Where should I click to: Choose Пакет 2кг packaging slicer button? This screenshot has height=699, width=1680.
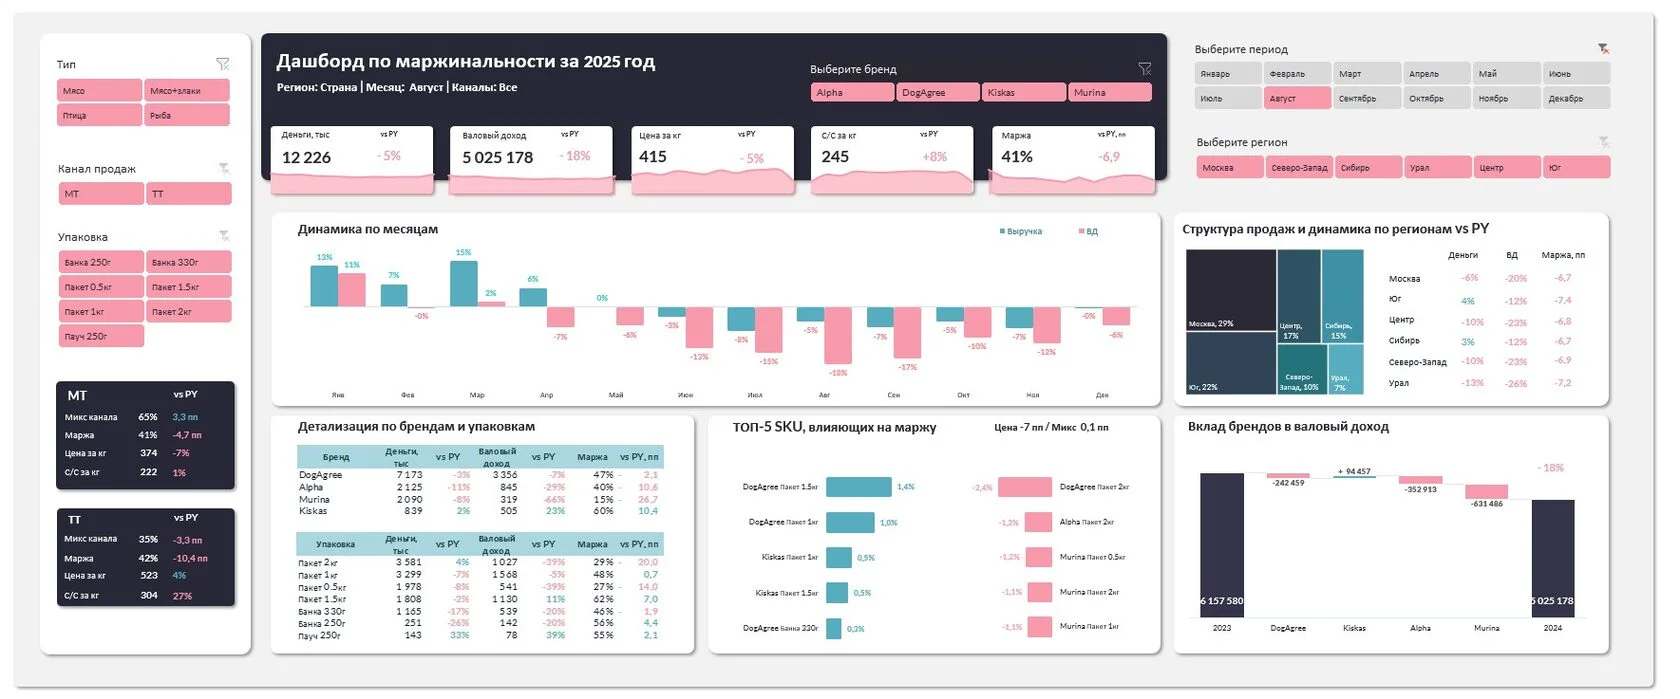click(x=189, y=312)
